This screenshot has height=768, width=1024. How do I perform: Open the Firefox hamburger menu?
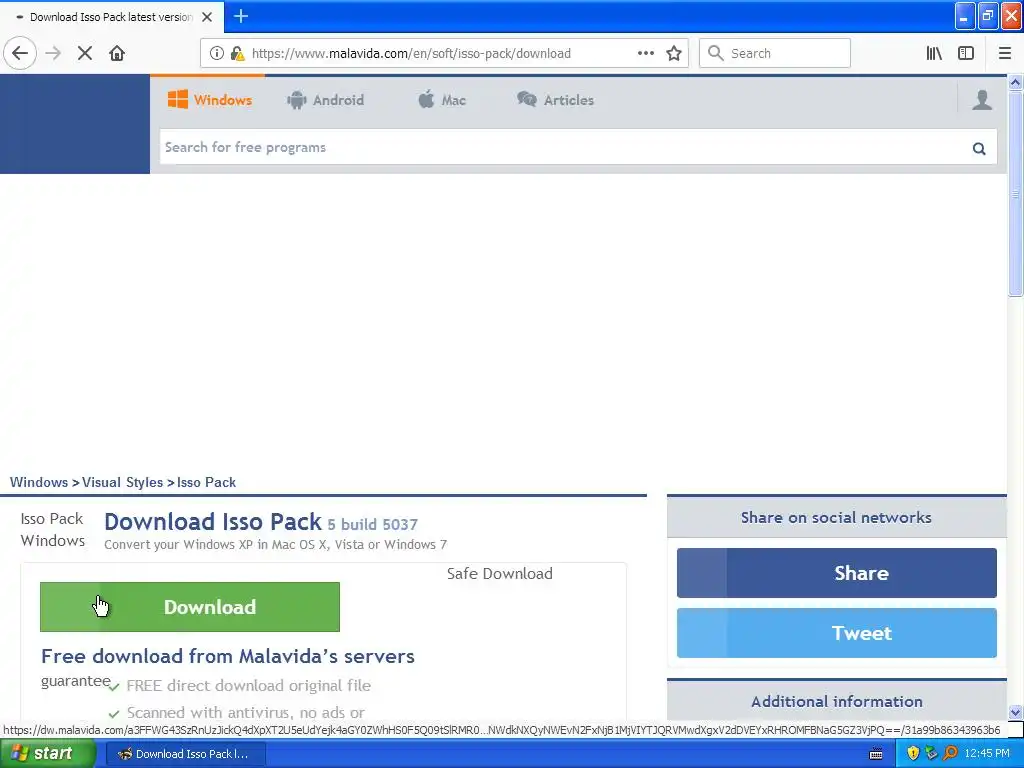point(1005,54)
